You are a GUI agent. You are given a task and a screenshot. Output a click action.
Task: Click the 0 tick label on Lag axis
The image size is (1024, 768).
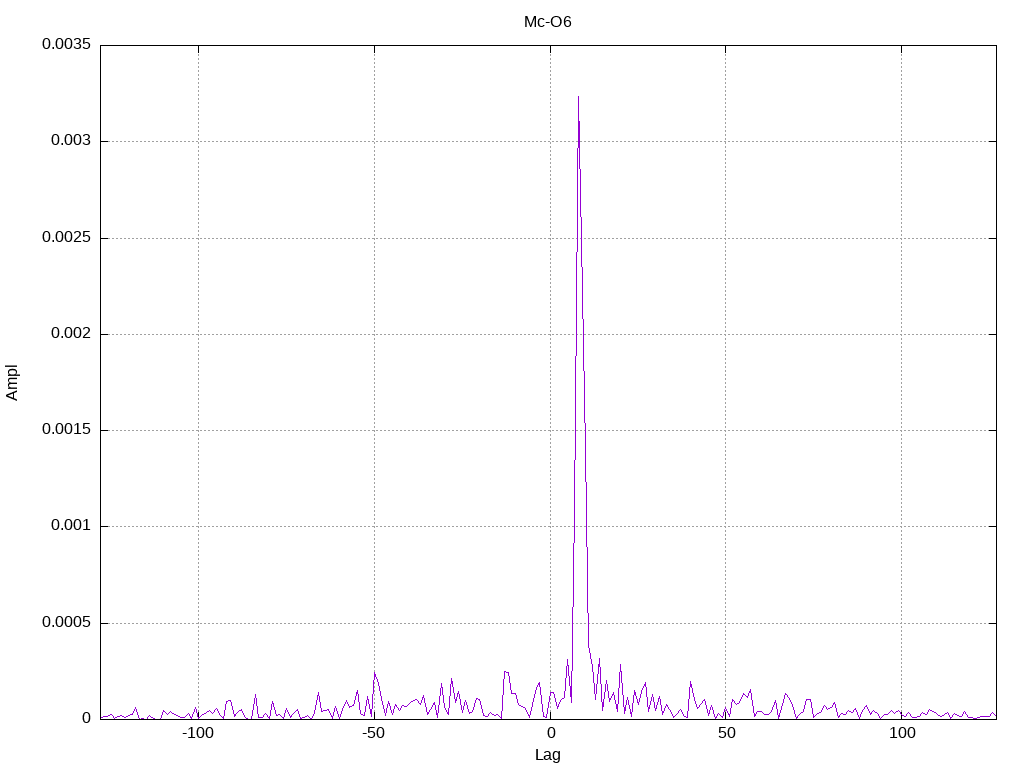(551, 733)
